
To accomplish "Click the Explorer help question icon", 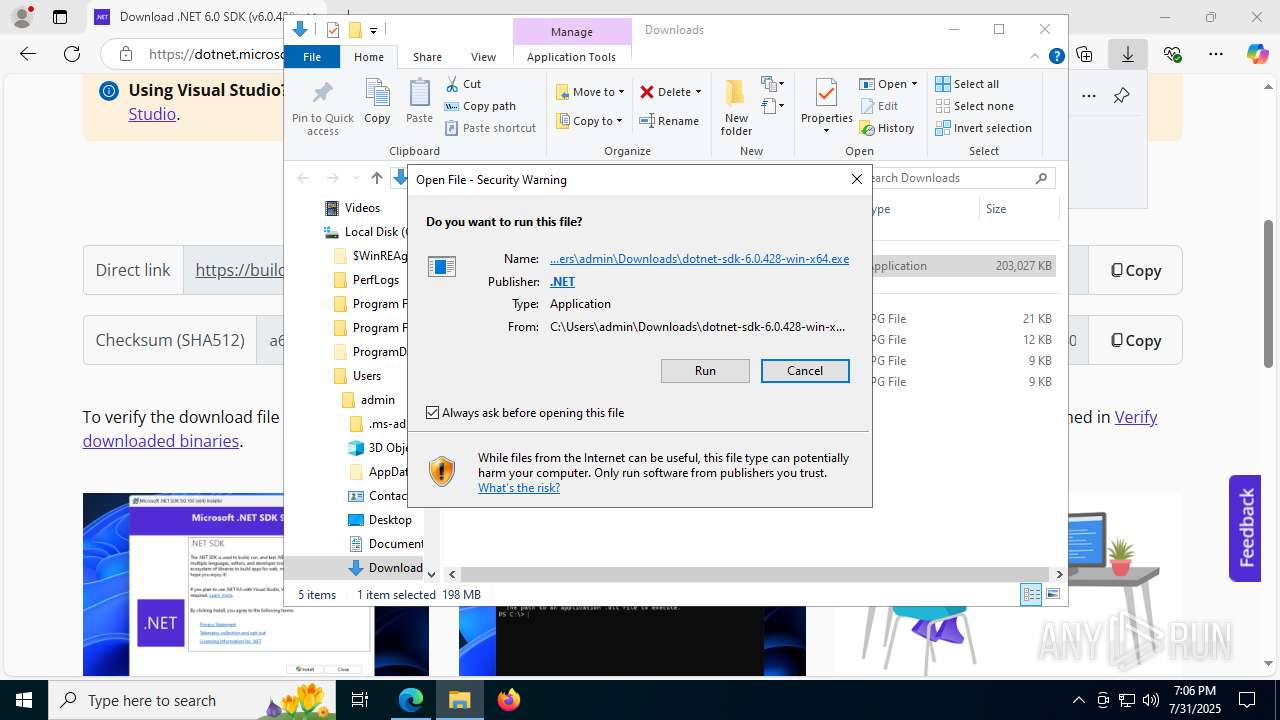I will (x=1056, y=57).
